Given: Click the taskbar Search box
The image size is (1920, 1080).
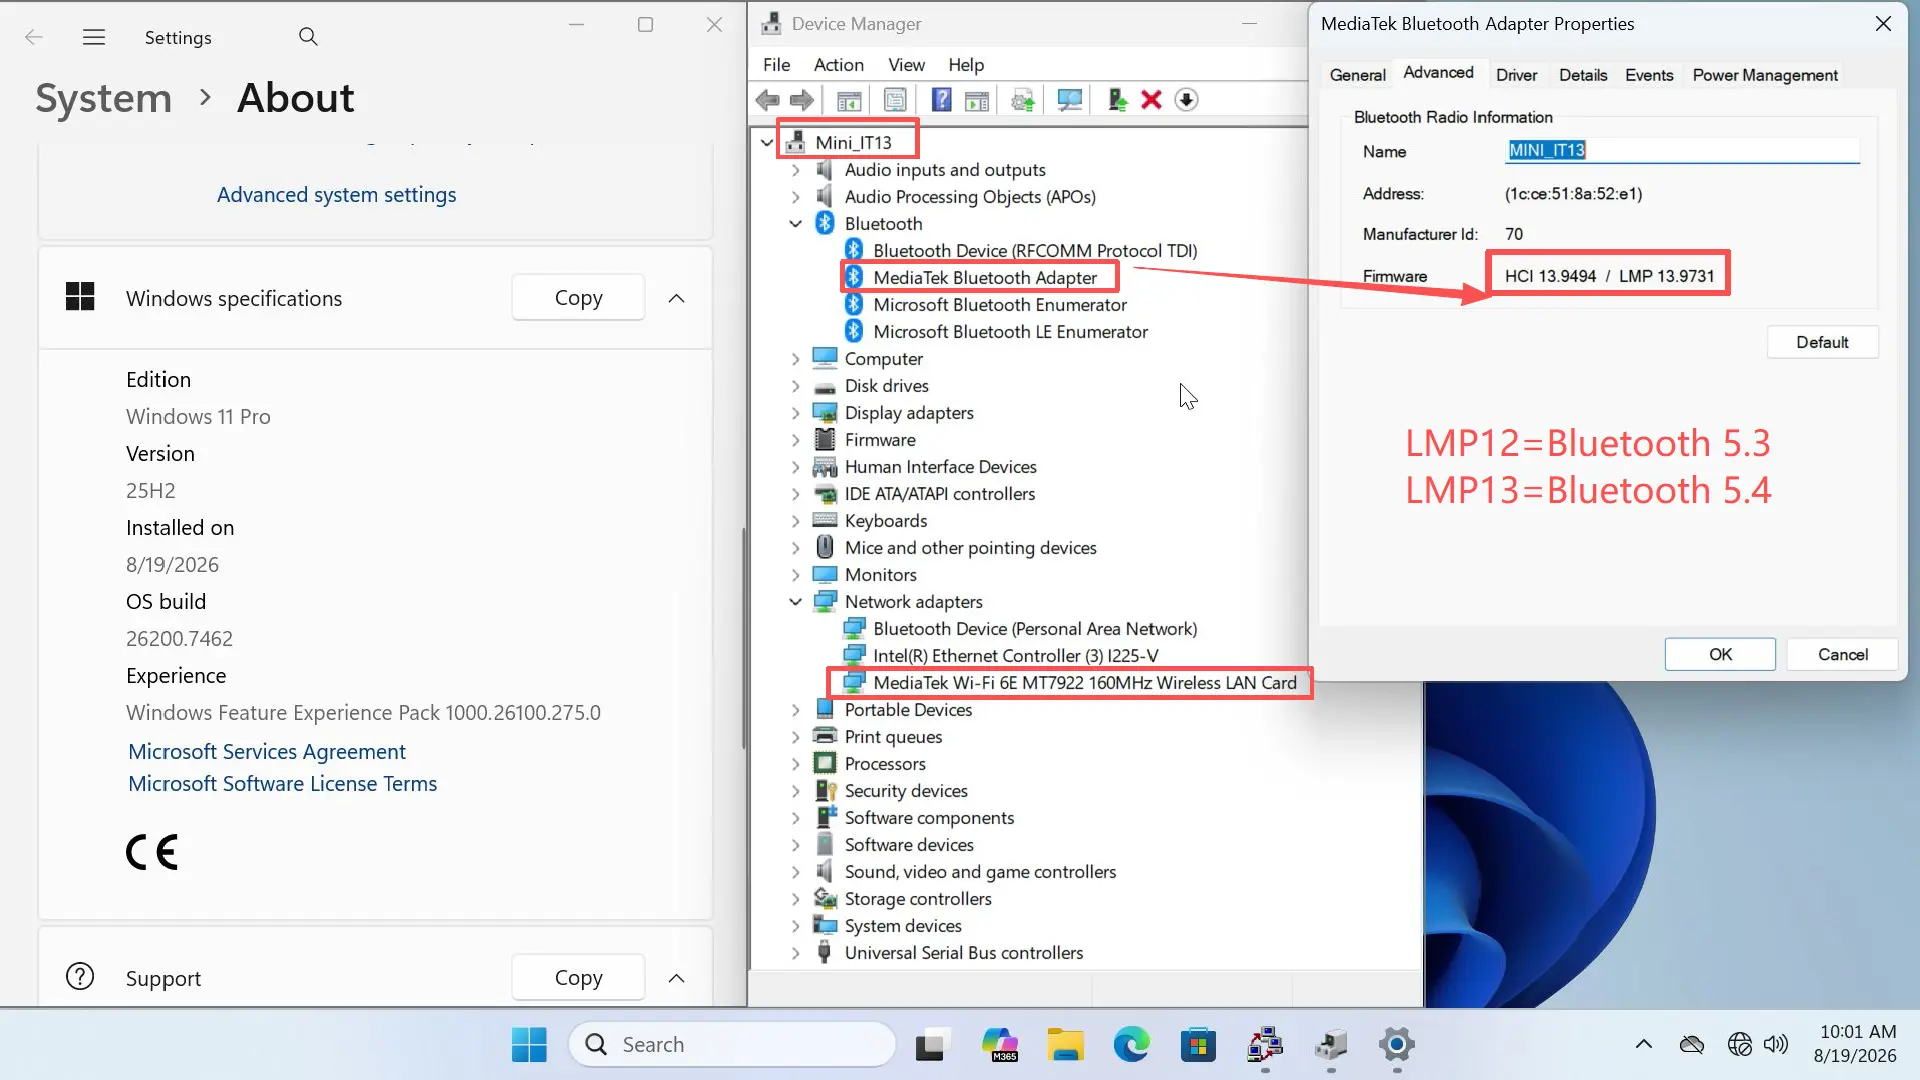Looking at the screenshot, I should 732,1045.
